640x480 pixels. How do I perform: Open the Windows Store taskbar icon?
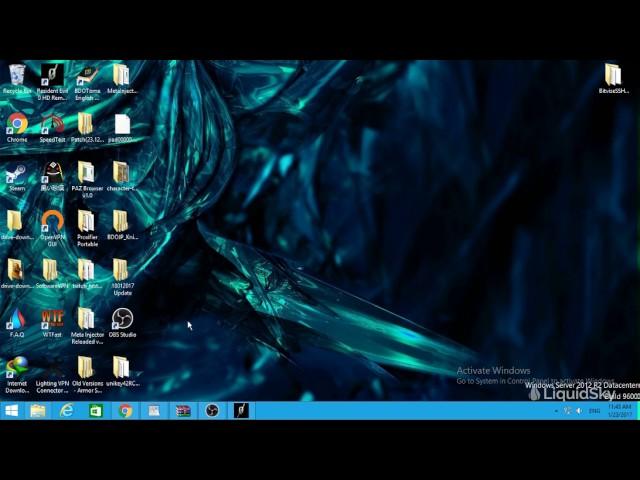coord(96,411)
